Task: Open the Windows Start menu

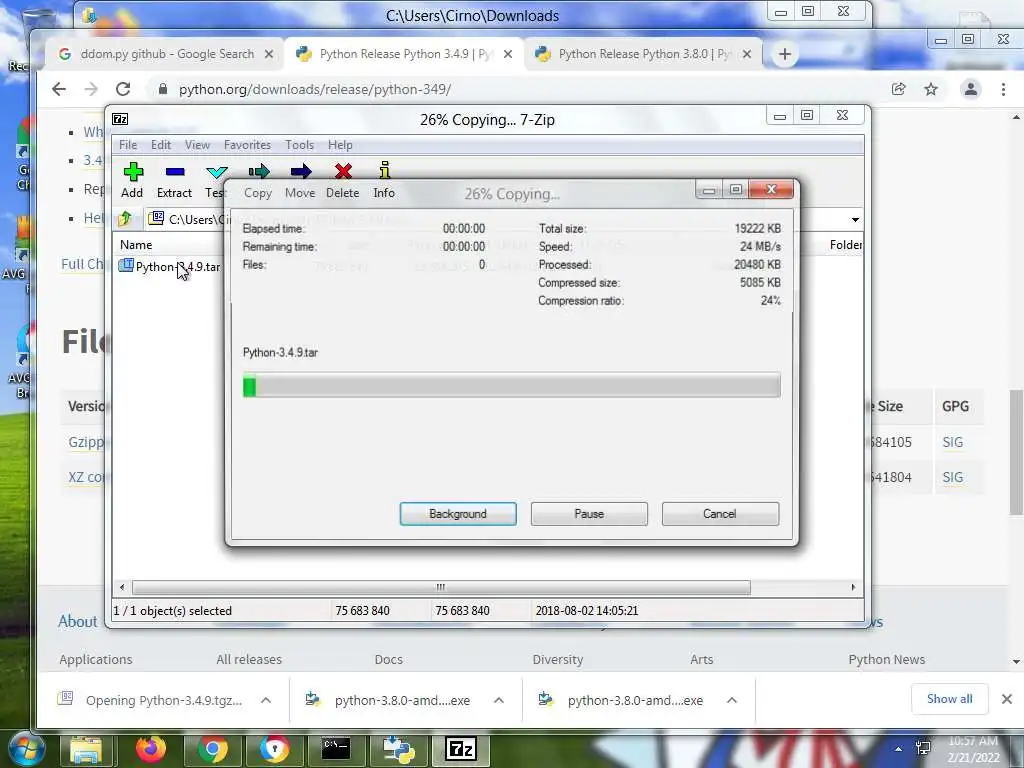Action: tap(25, 749)
